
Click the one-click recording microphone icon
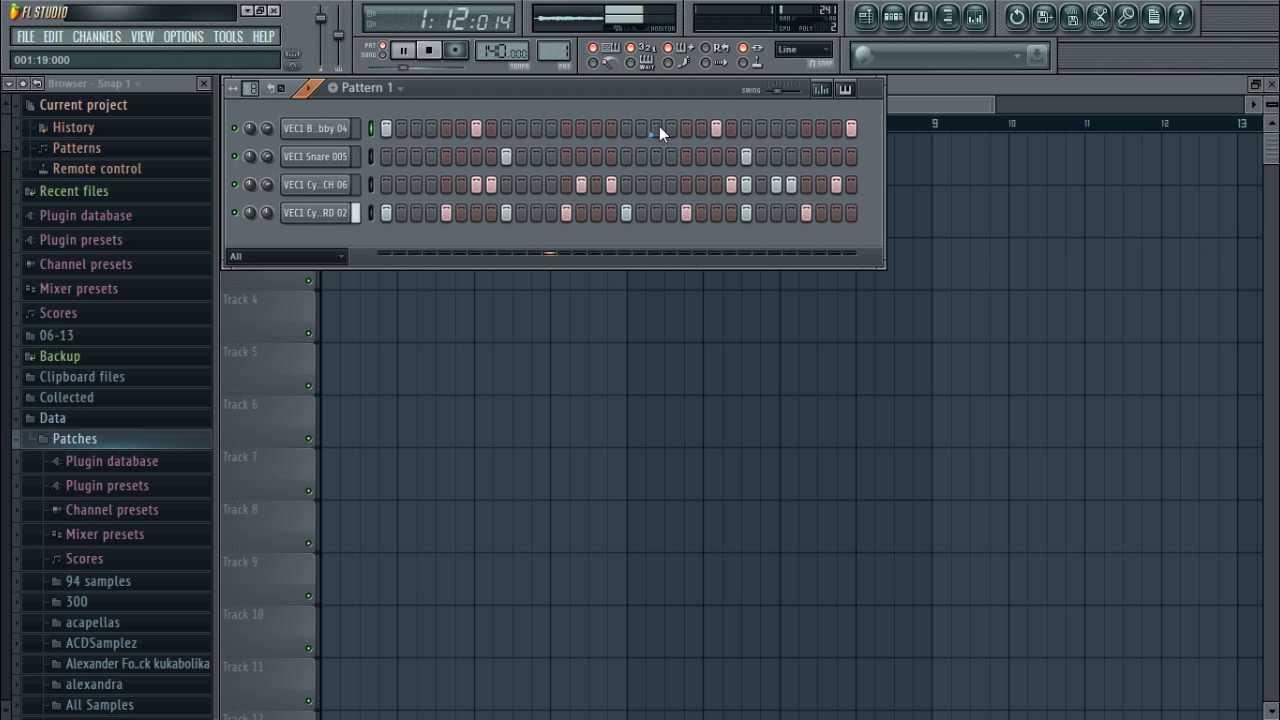click(x=1126, y=16)
